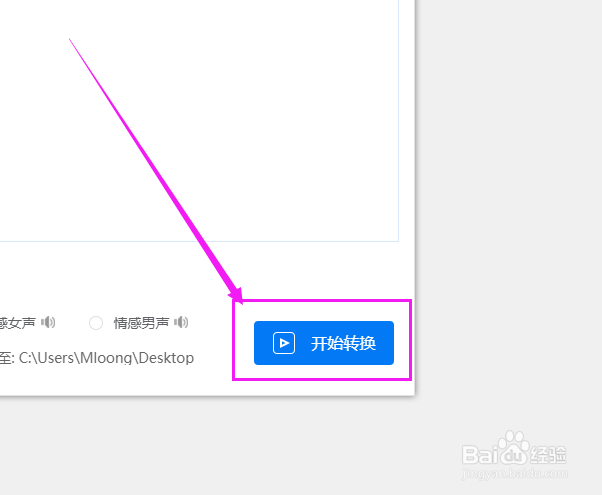
Task: Click the magenta highlight frame's top border
Action: [x=322, y=301]
